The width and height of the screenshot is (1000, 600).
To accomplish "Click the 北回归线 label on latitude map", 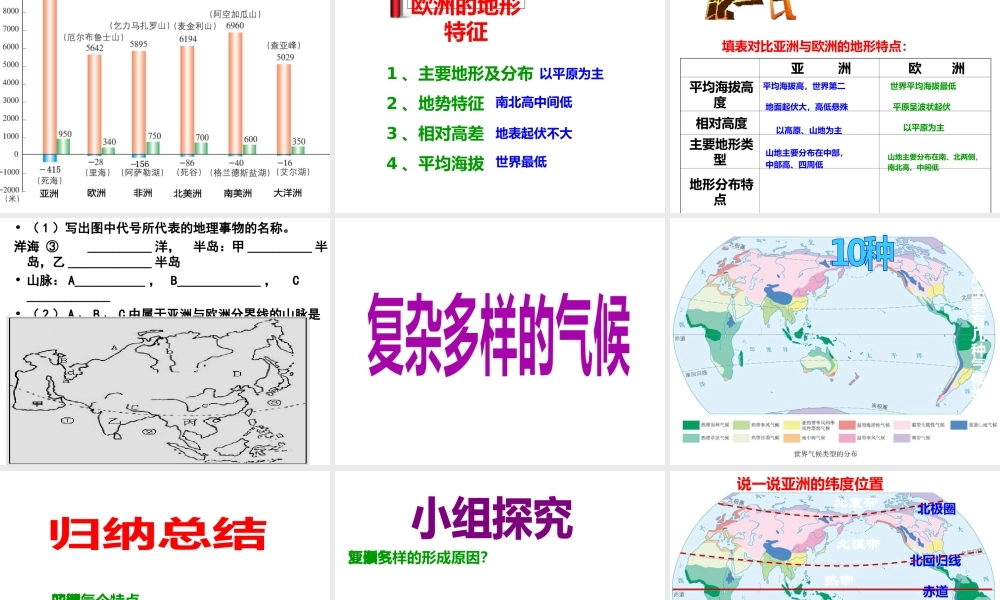I will pyautogui.click(x=935, y=560).
